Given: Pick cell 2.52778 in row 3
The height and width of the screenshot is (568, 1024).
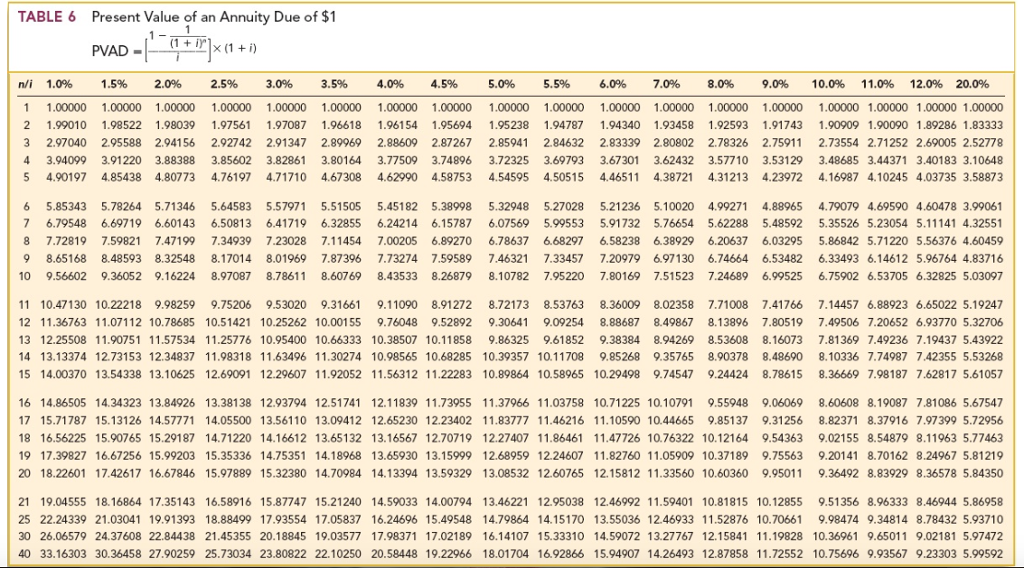Looking at the screenshot, I should 984,142.
